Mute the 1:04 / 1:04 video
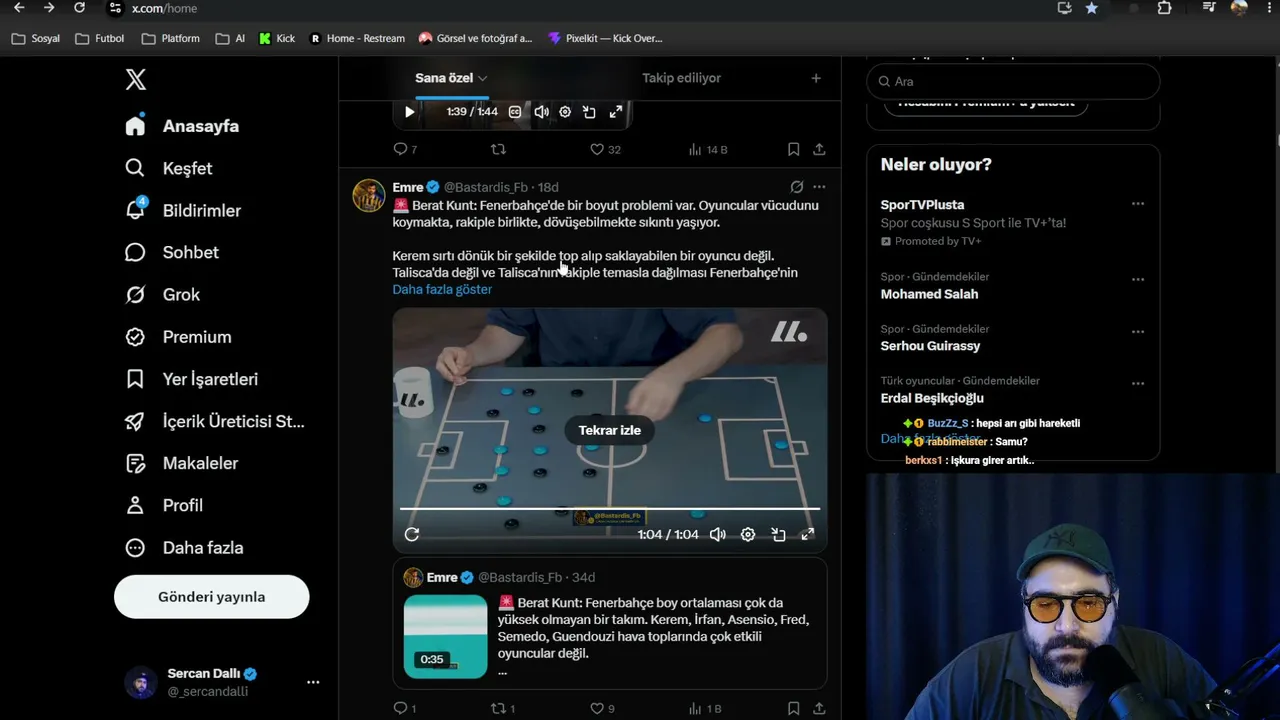 [718, 534]
